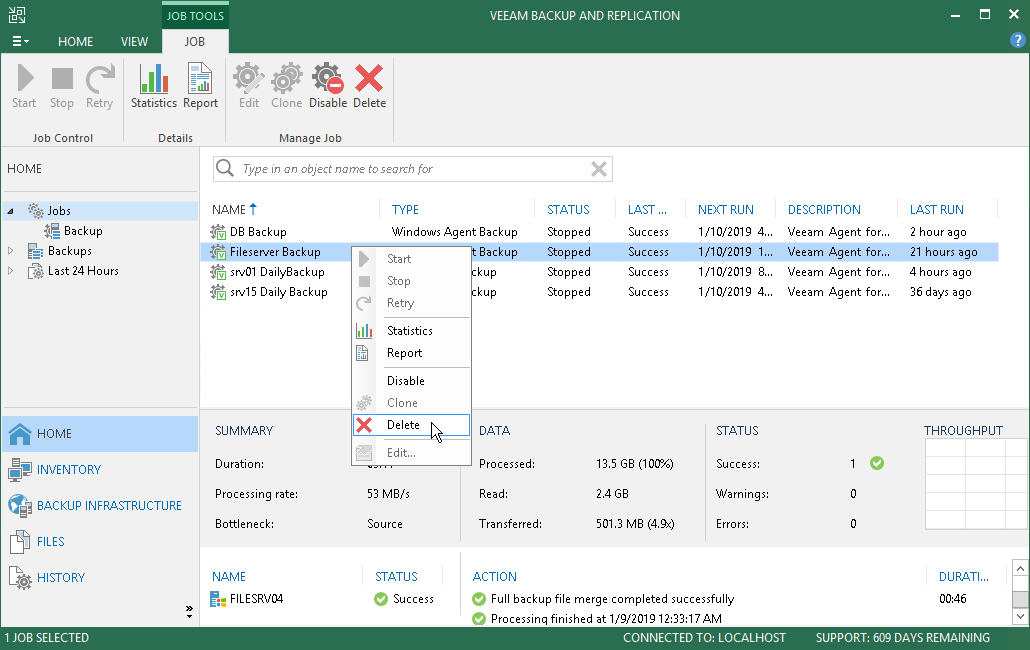Open Report from the ribbon

[x=200, y=86]
